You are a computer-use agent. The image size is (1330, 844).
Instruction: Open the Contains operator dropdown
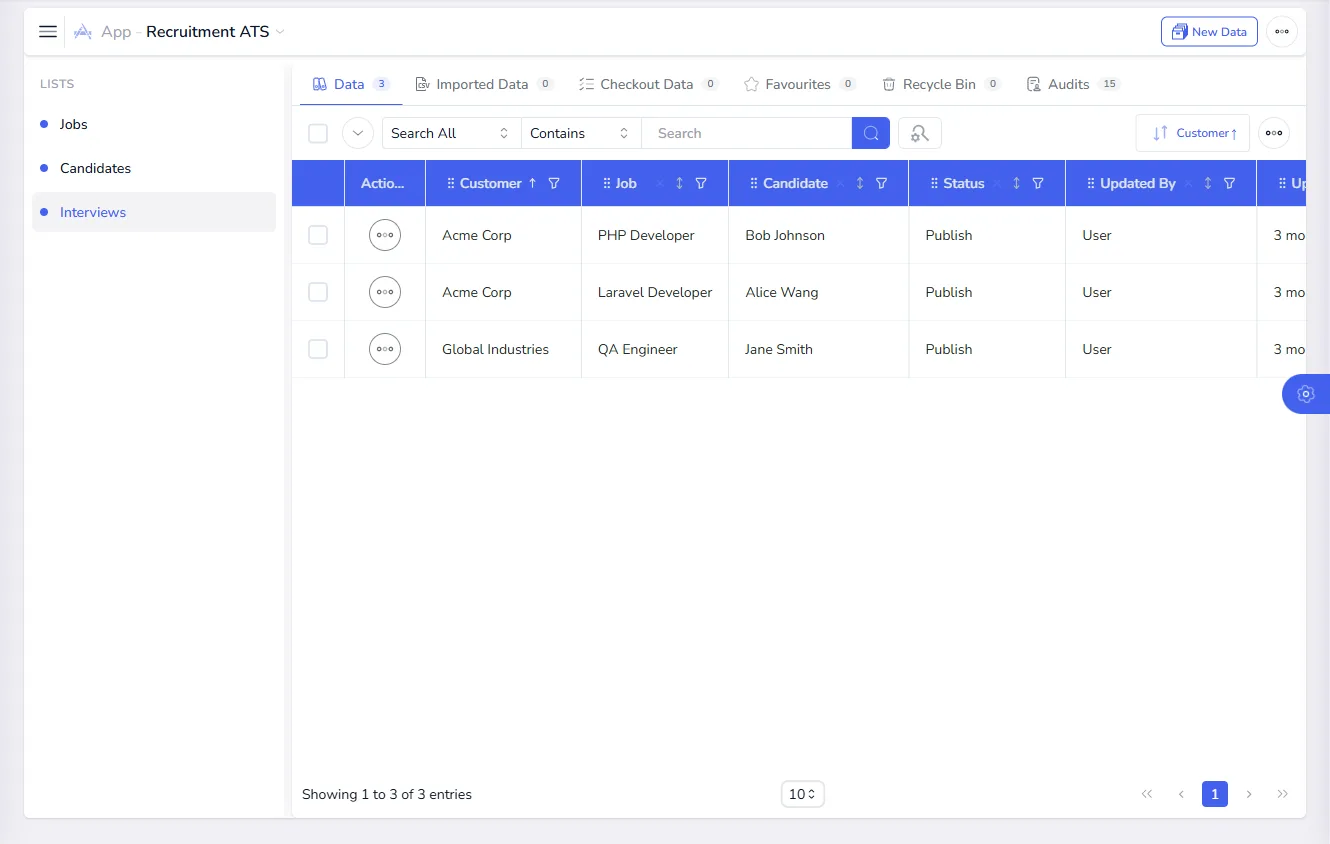581,133
